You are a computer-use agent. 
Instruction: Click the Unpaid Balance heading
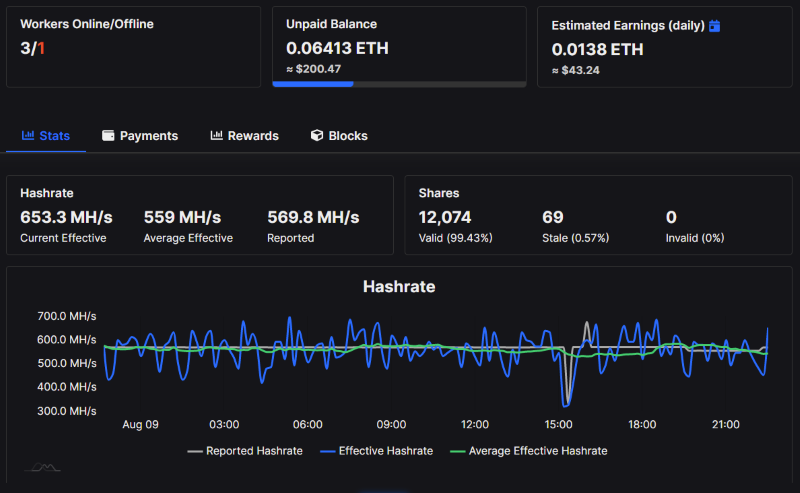(x=331, y=24)
